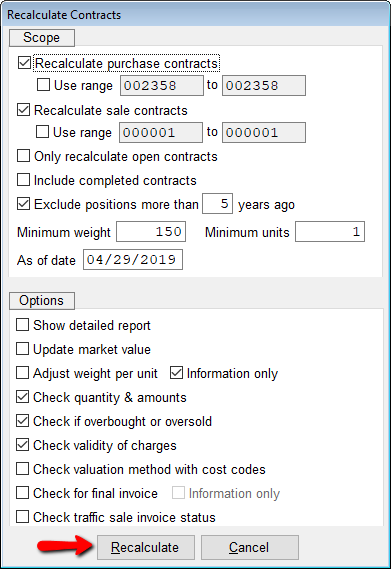Enable Use range for sale contracts
The height and width of the screenshot is (569, 391).
coord(42,132)
